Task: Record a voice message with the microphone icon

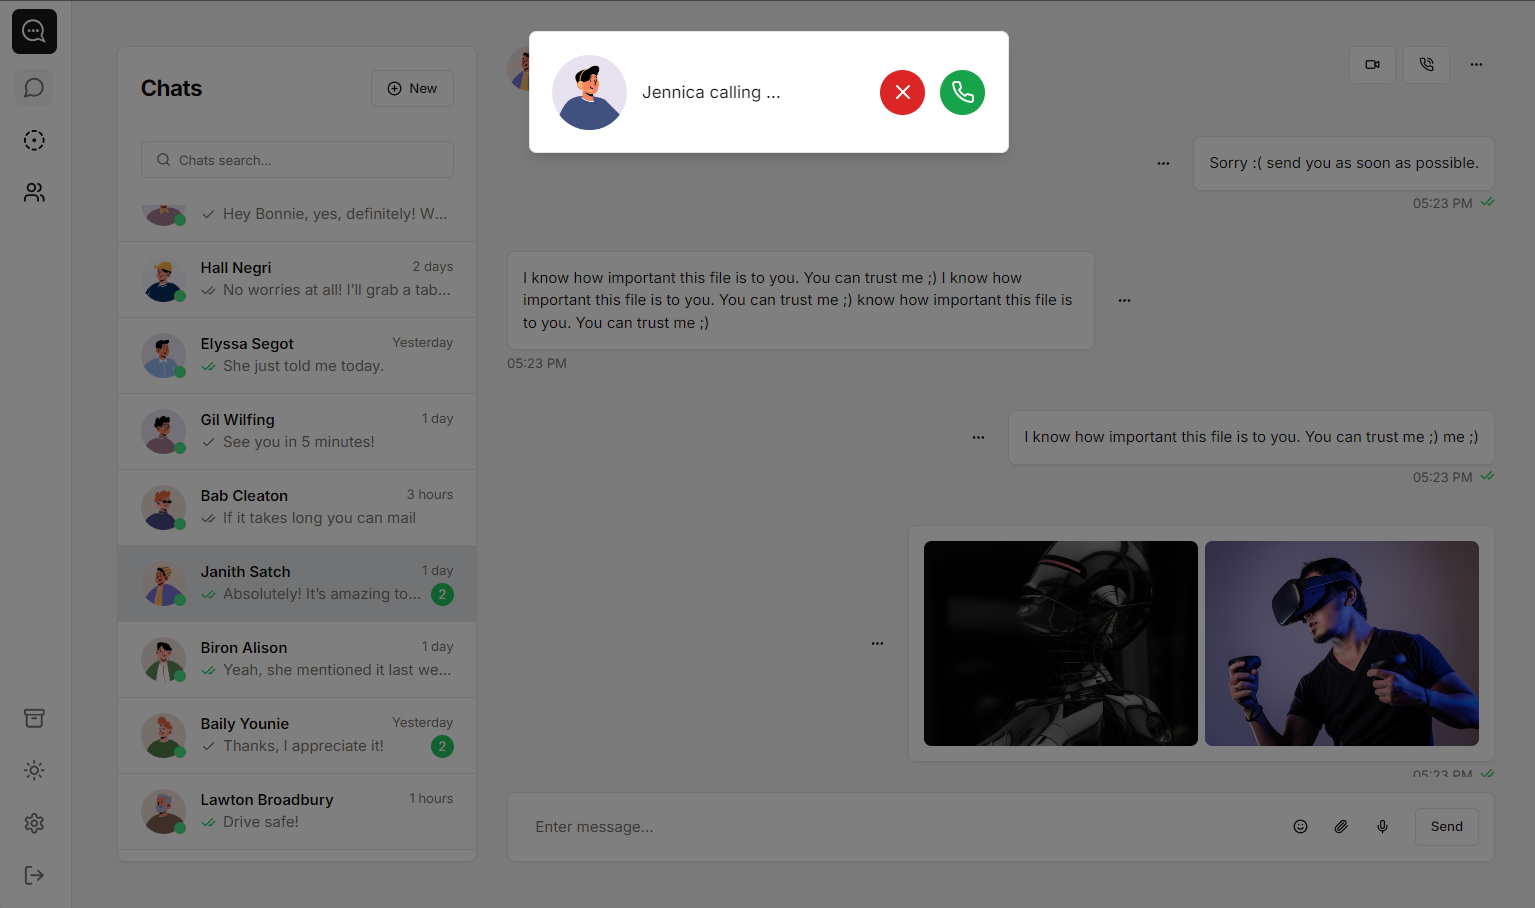Action: tap(1383, 826)
